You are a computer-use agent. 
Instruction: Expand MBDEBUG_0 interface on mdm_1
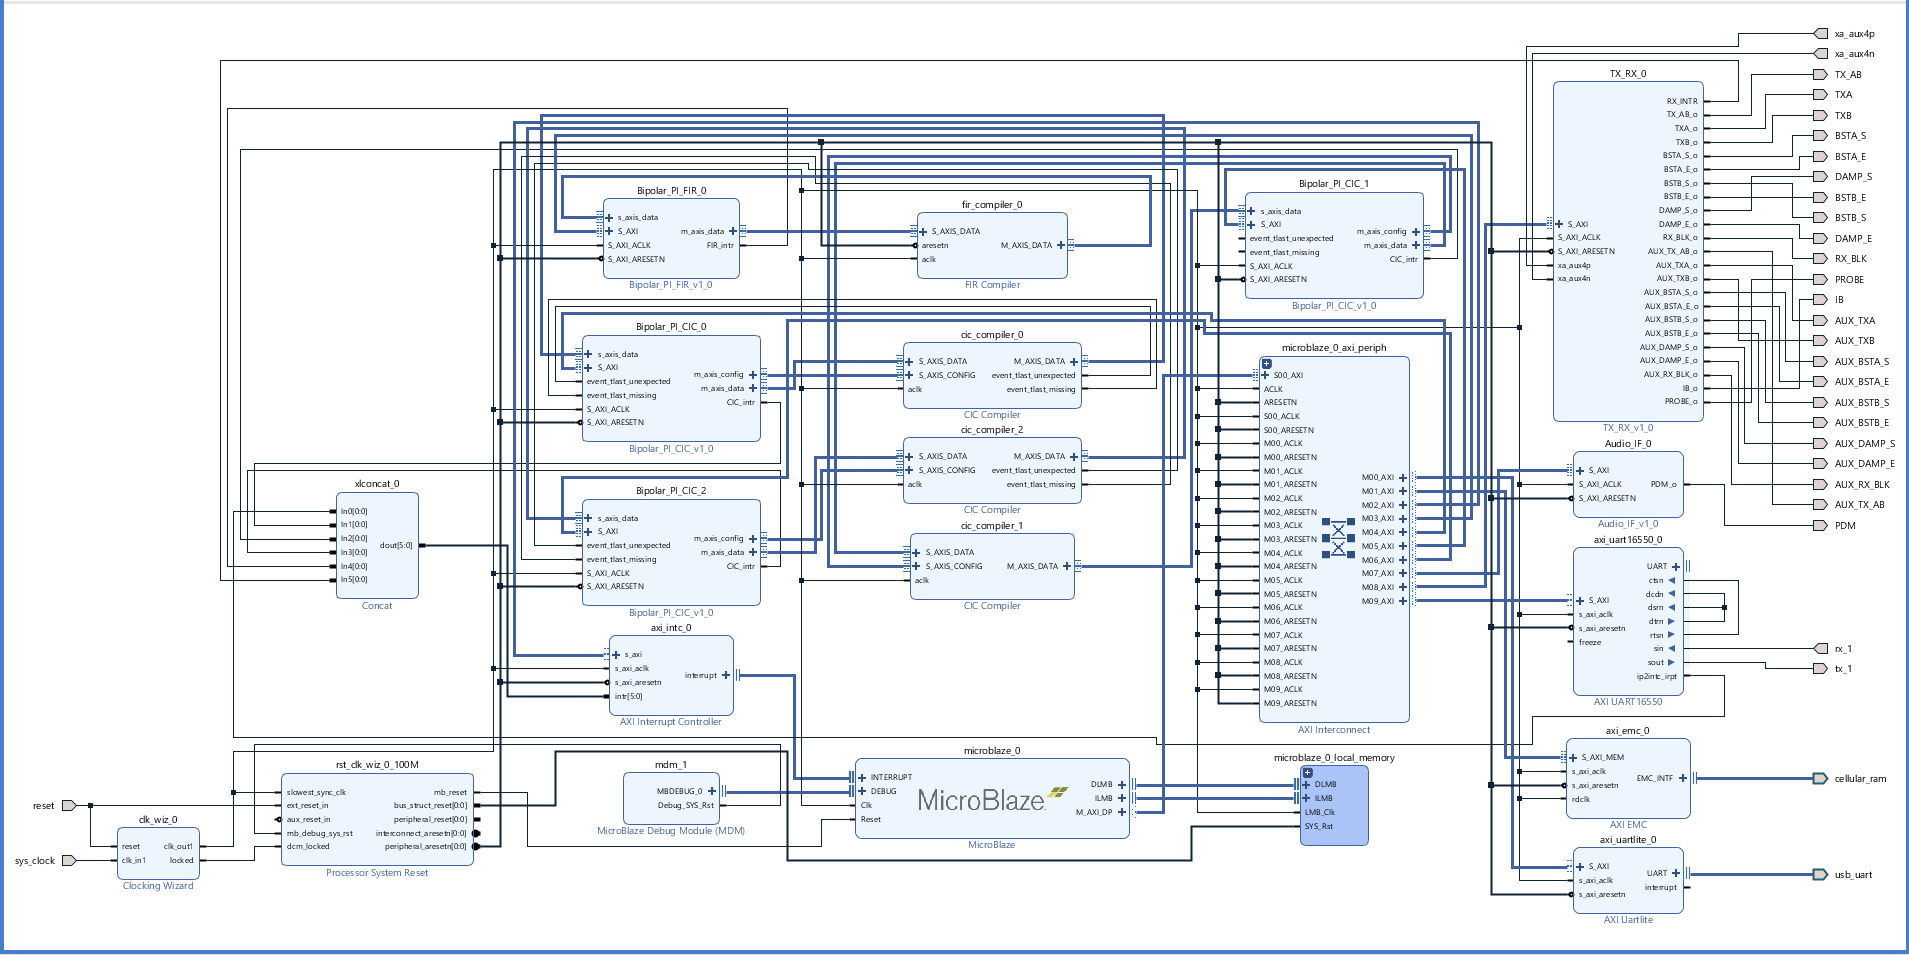pos(712,791)
